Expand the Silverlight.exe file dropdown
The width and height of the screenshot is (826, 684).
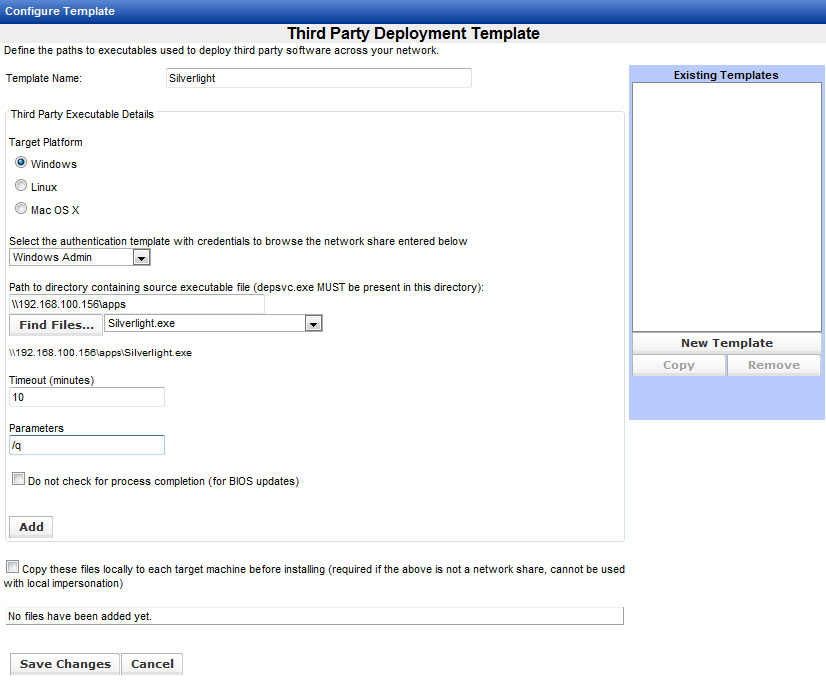coord(313,324)
